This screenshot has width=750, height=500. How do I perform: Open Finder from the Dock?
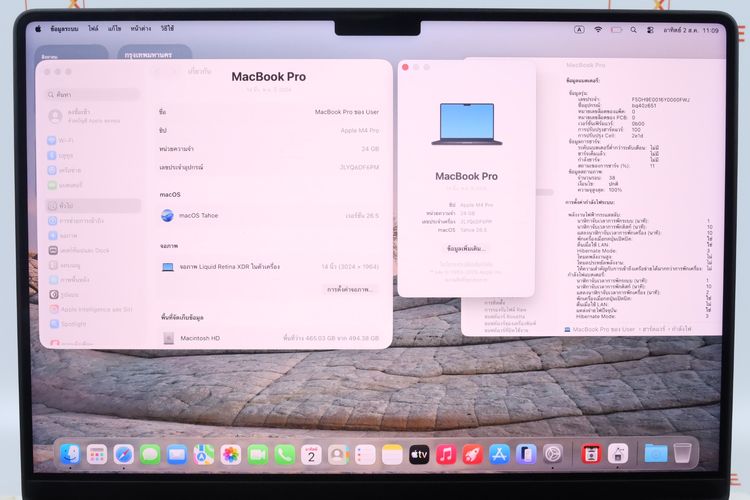(70, 454)
